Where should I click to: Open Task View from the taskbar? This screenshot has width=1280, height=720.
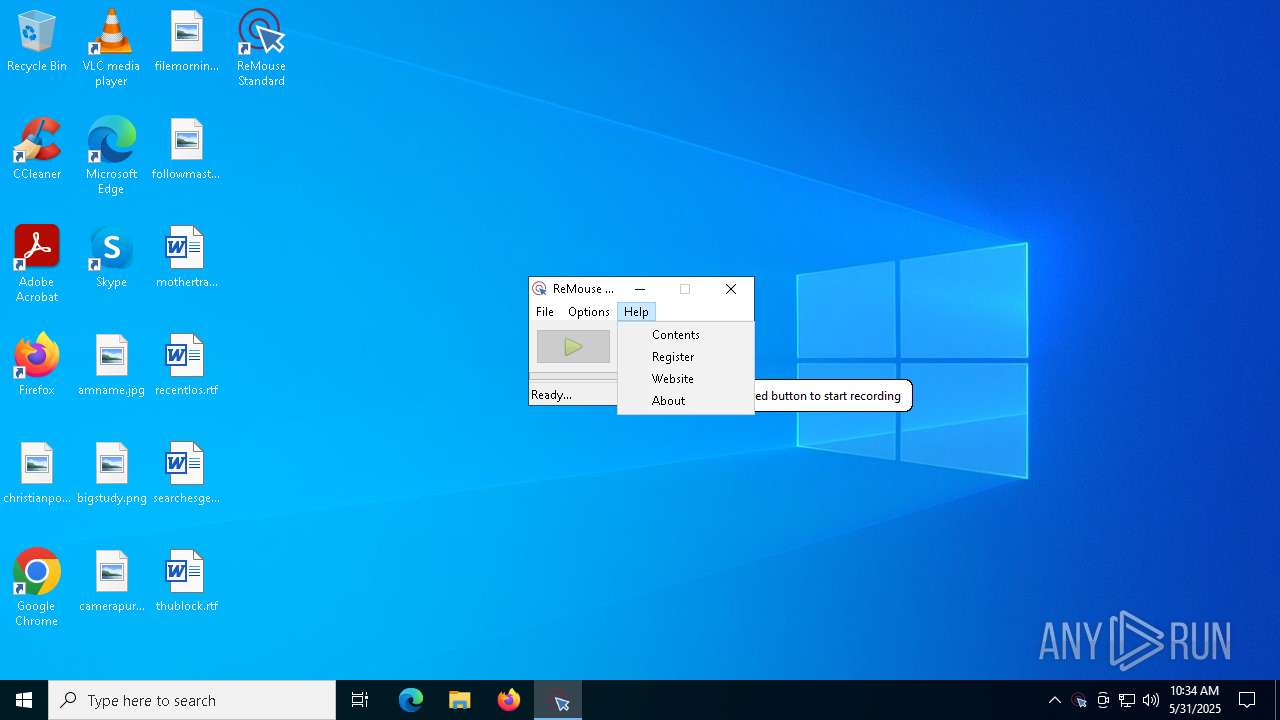click(360, 700)
